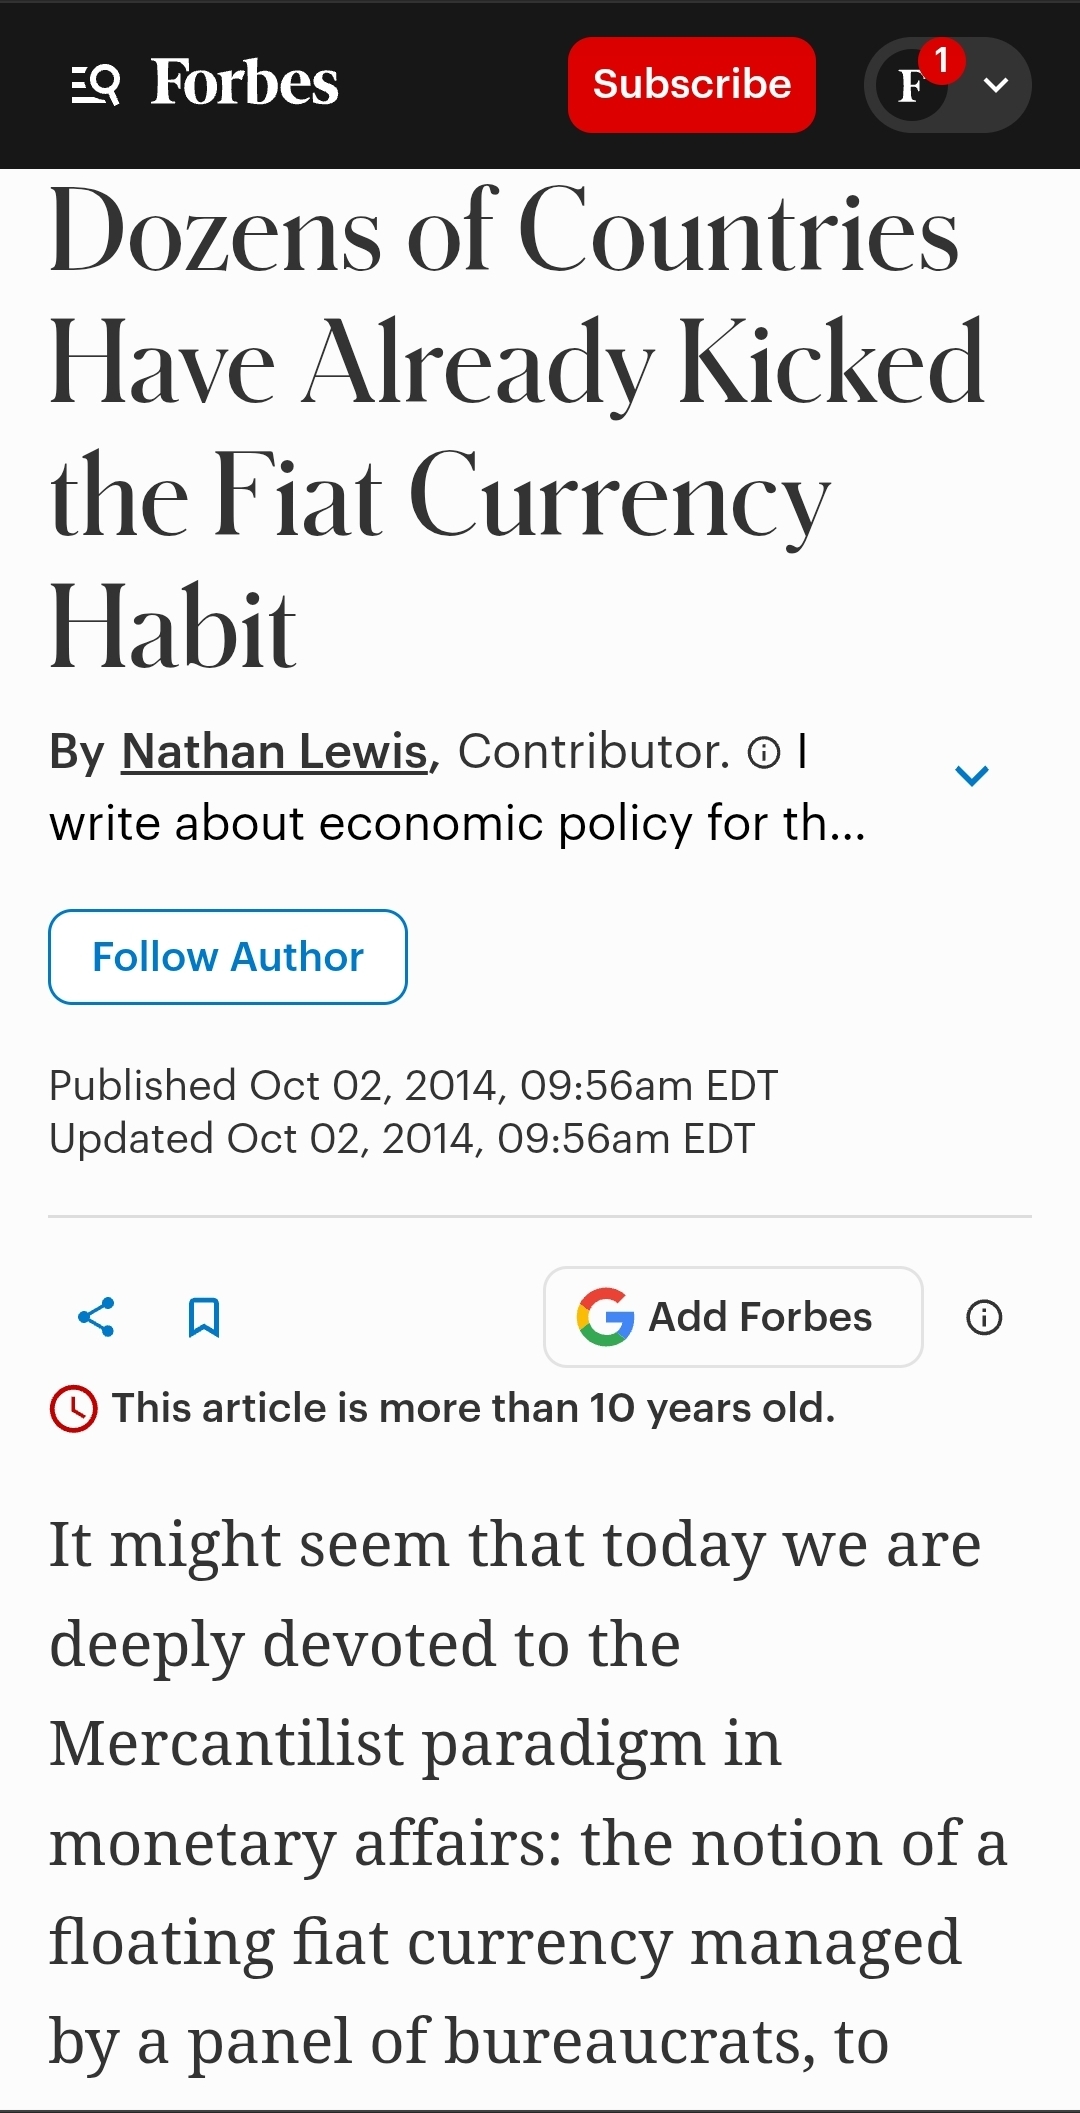Click the share icon
The image size is (1080, 2113).
(96, 1317)
